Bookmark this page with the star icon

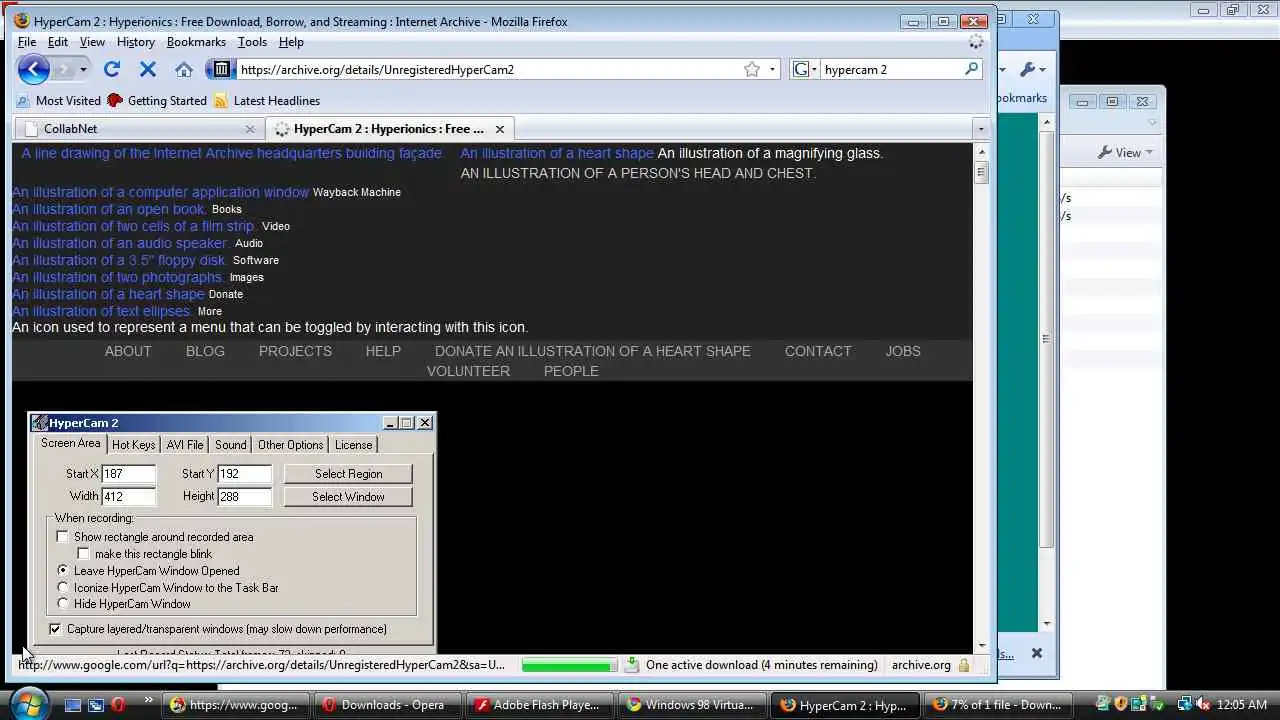pos(752,69)
